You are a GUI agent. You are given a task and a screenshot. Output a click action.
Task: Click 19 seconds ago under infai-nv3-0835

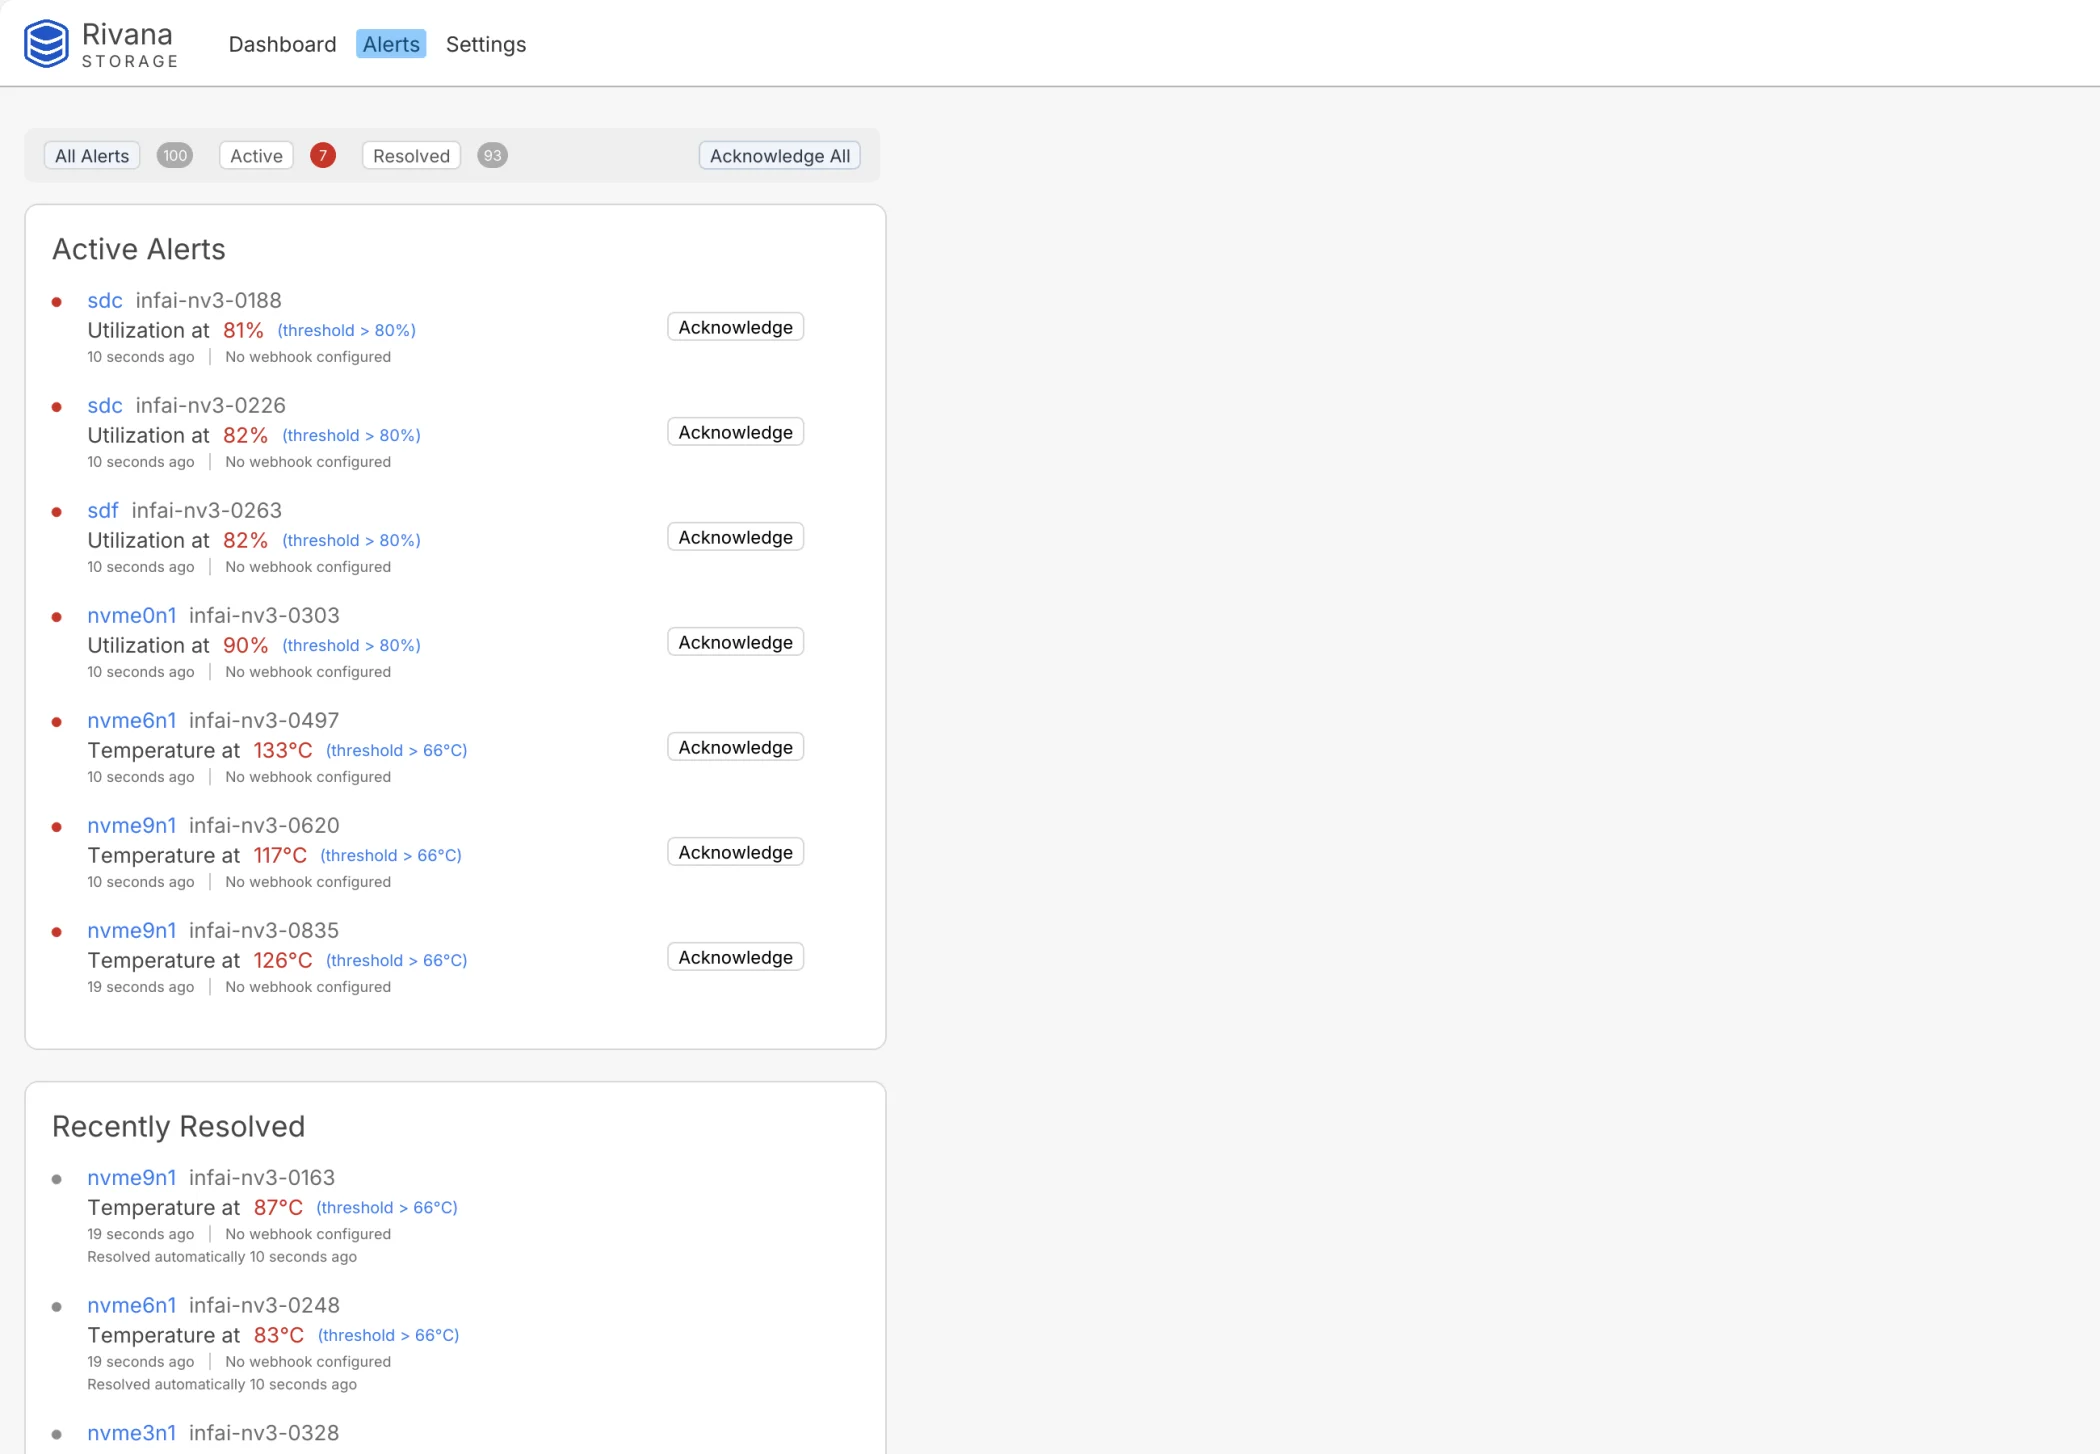[140, 987]
